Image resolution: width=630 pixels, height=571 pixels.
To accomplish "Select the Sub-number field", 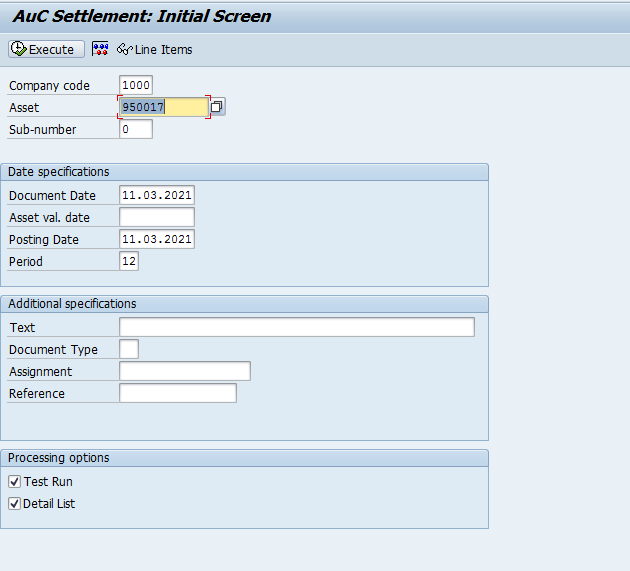I will (136, 129).
